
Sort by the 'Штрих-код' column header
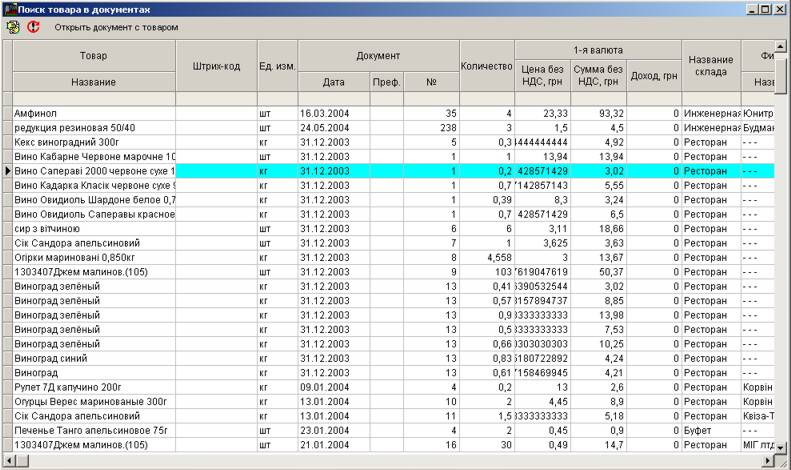pos(216,66)
